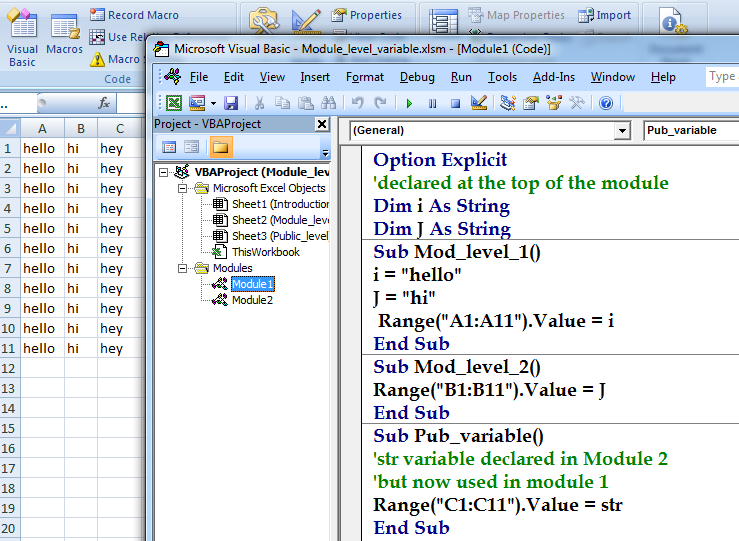The width and height of the screenshot is (739, 541).
Task: Click the Undo arrow icon
Action: click(x=357, y=103)
